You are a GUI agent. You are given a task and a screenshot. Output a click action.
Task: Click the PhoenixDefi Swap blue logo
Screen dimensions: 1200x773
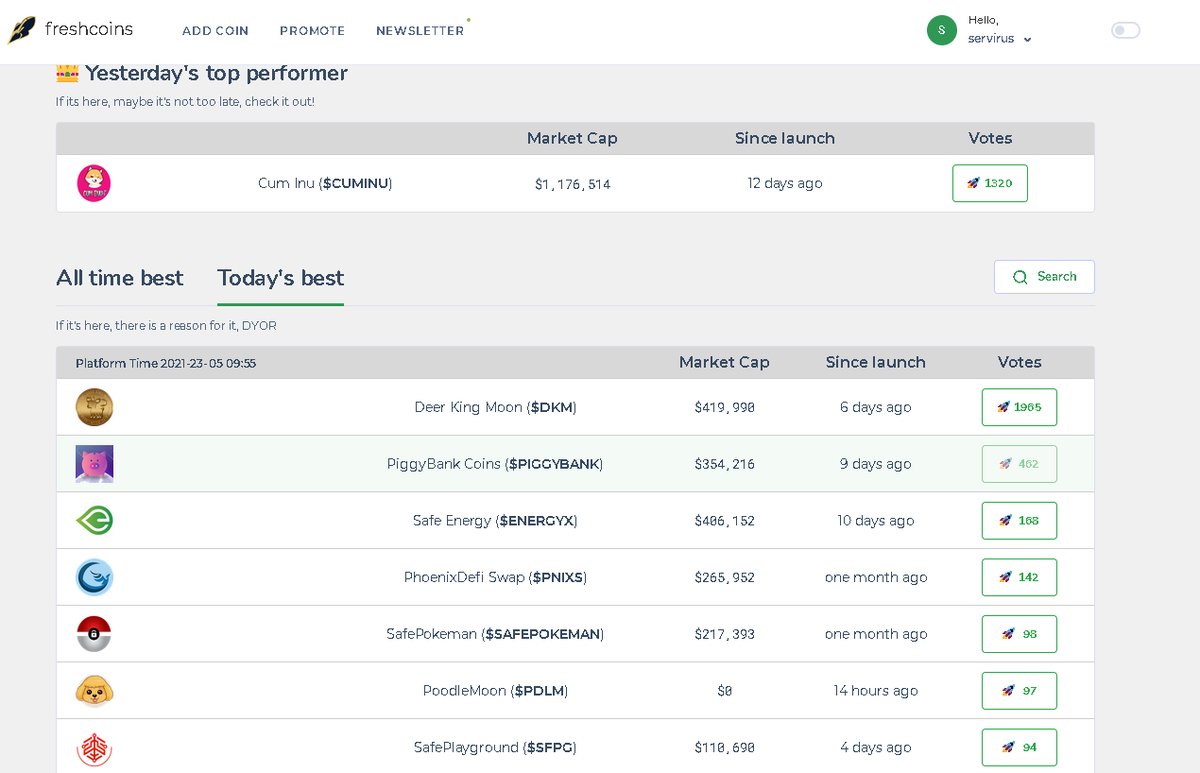click(x=94, y=577)
